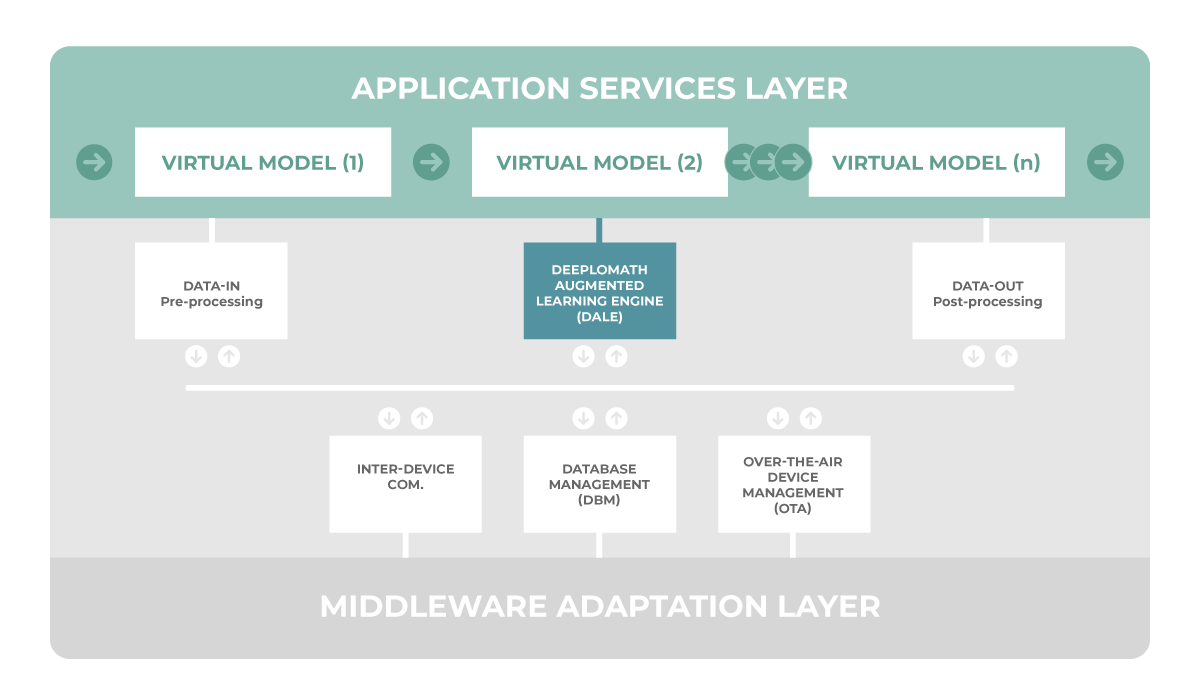Click the up arrow above Database Management
The width and height of the screenshot is (1200, 700).
pos(617,418)
